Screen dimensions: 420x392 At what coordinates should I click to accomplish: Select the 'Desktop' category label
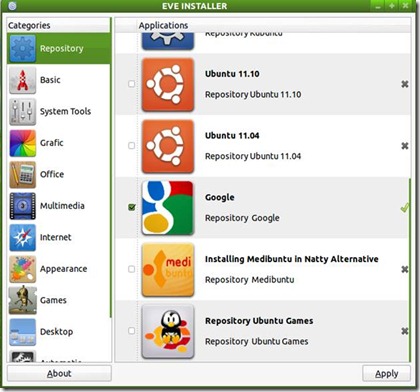click(x=56, y=332)
